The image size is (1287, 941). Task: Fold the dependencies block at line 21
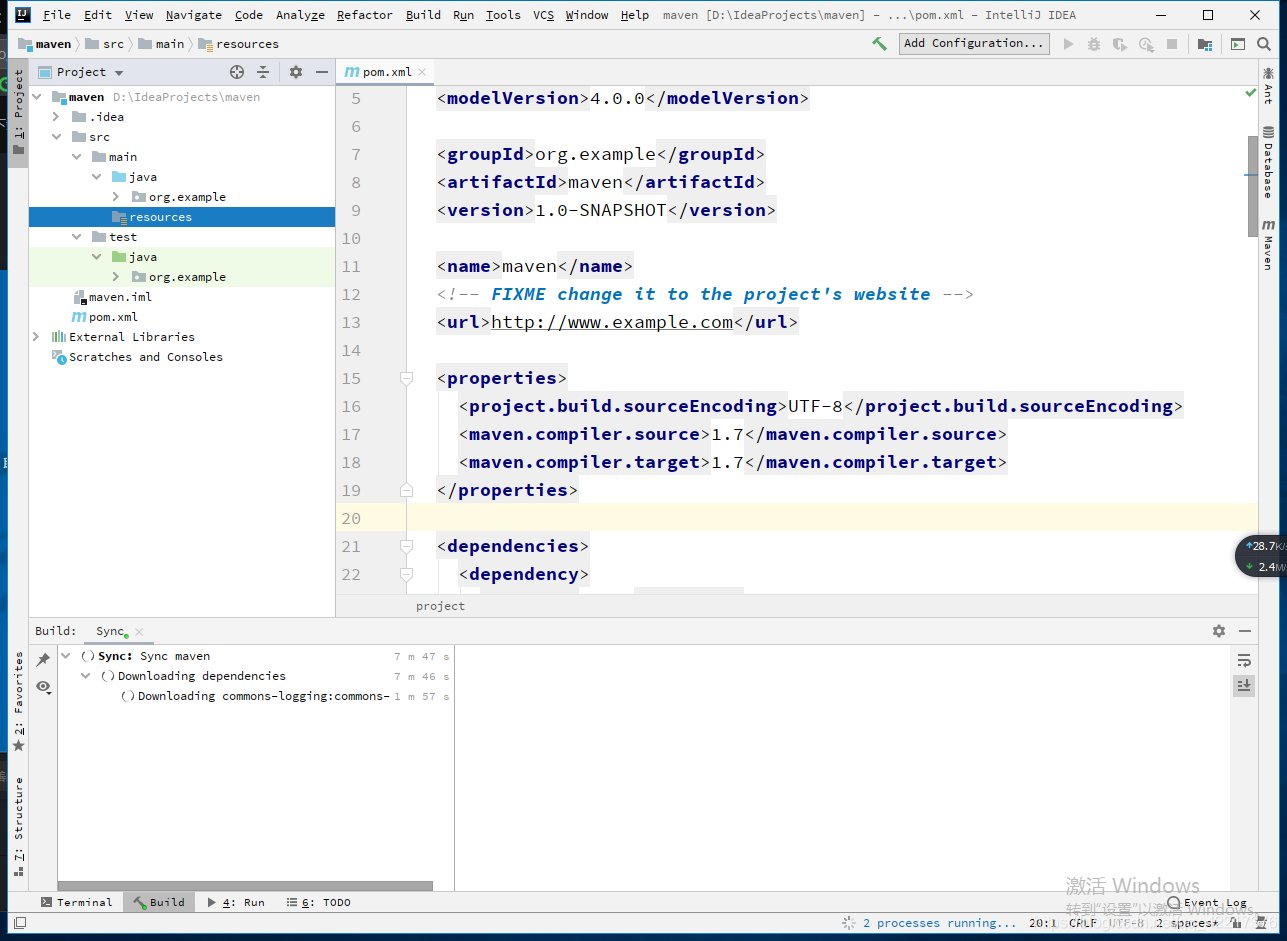406,546
